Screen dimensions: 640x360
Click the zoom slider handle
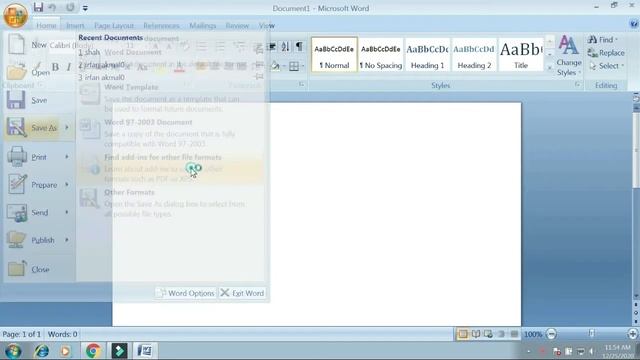coord(592,334)
